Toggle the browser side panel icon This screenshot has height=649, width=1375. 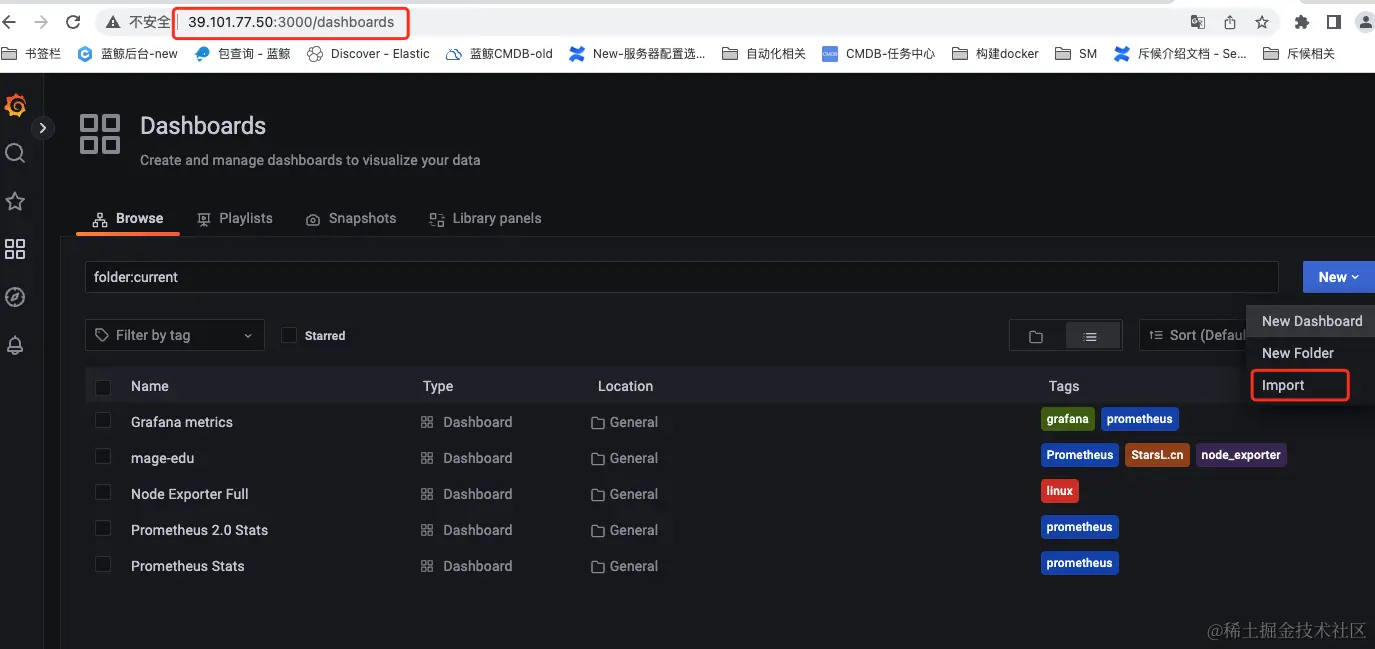click(1333, 22)
